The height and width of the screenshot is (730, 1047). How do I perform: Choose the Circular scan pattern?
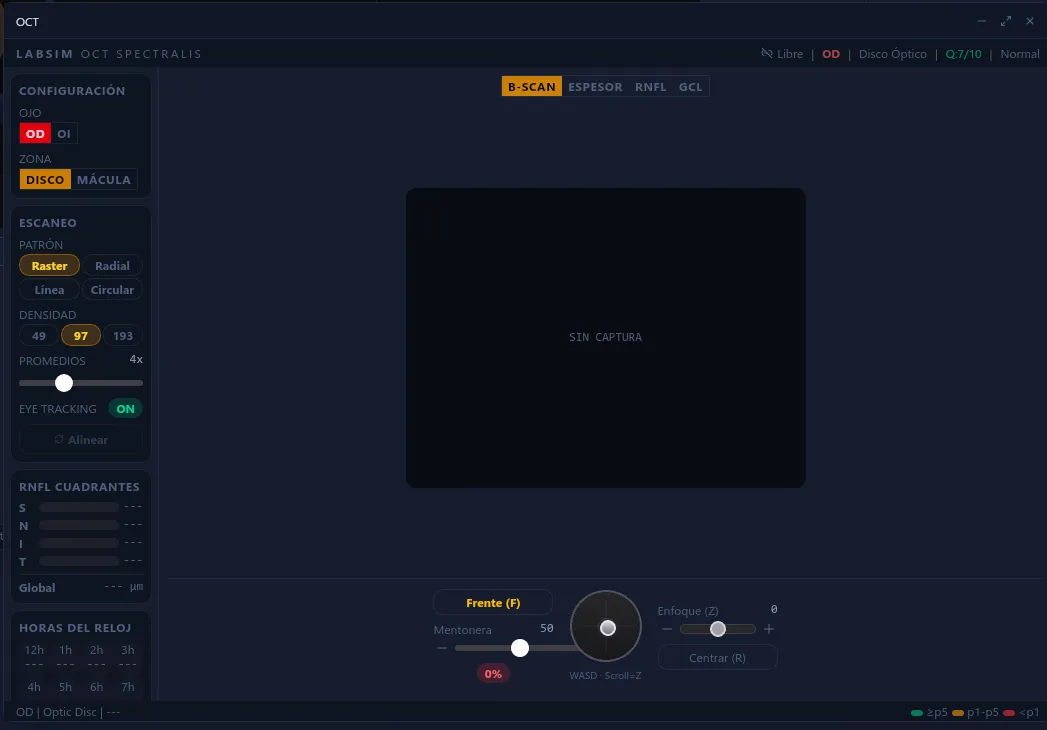[x=112, y=290]
